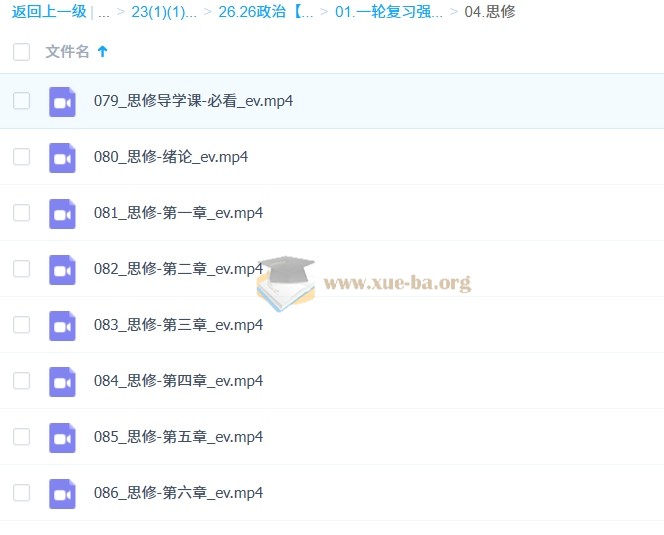Toggle the select-all checkbox in header
Viewport: 664px width, 535px height.
click(21, 52)
